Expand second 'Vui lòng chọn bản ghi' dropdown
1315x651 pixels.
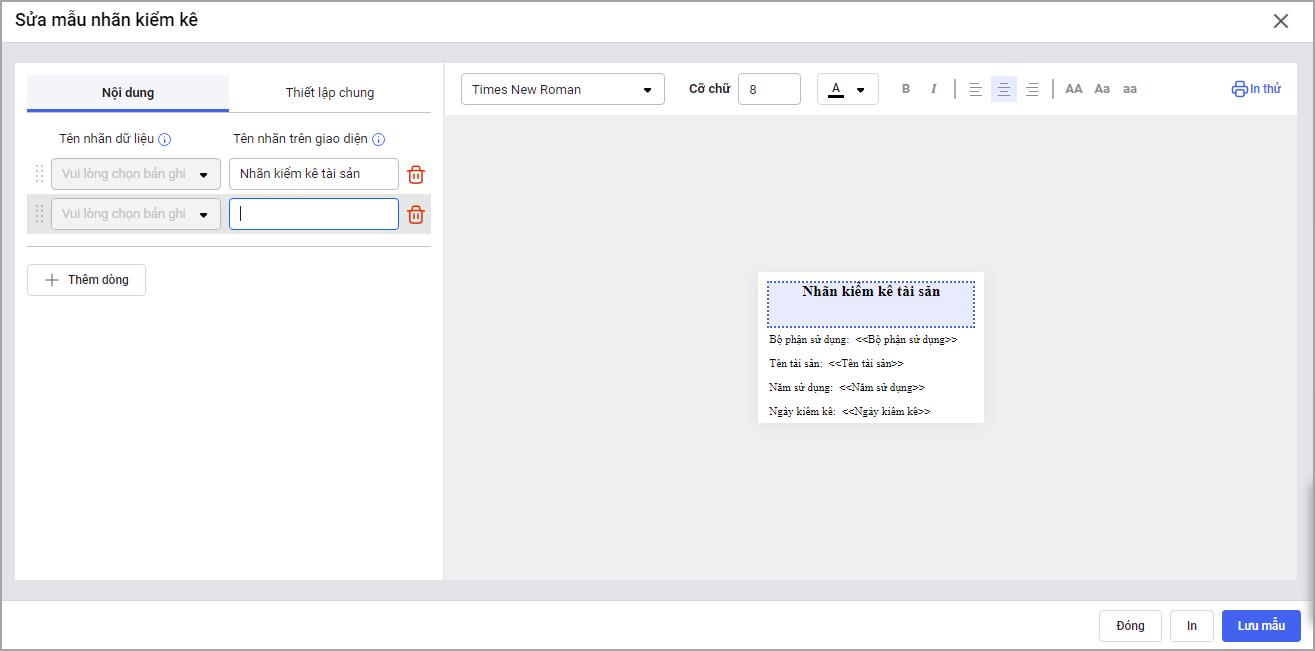pyautogui.click(x=136, y=214)
